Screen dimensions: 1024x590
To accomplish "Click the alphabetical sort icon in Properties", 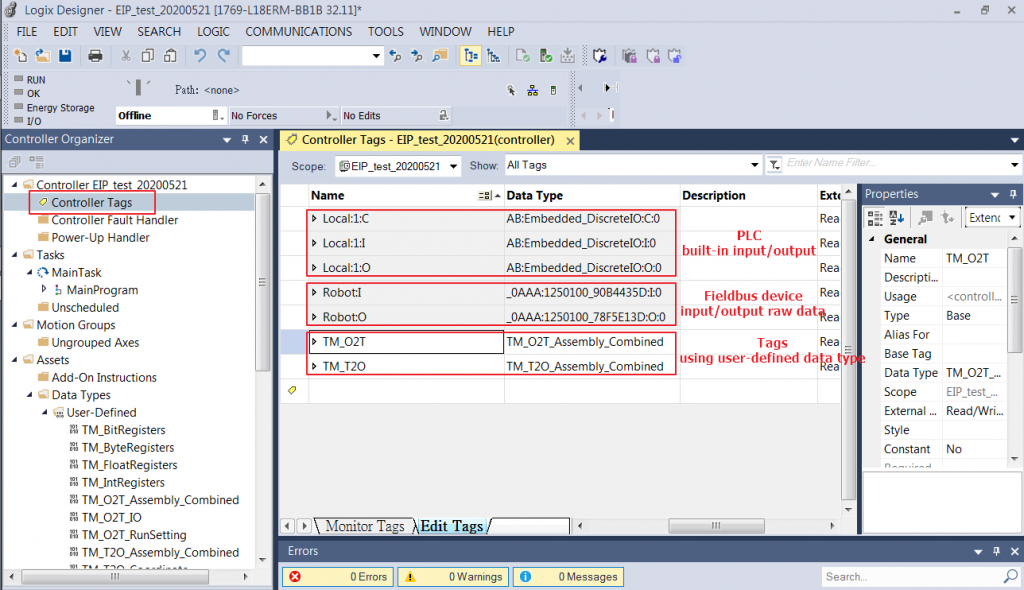I will coord(897,217).
